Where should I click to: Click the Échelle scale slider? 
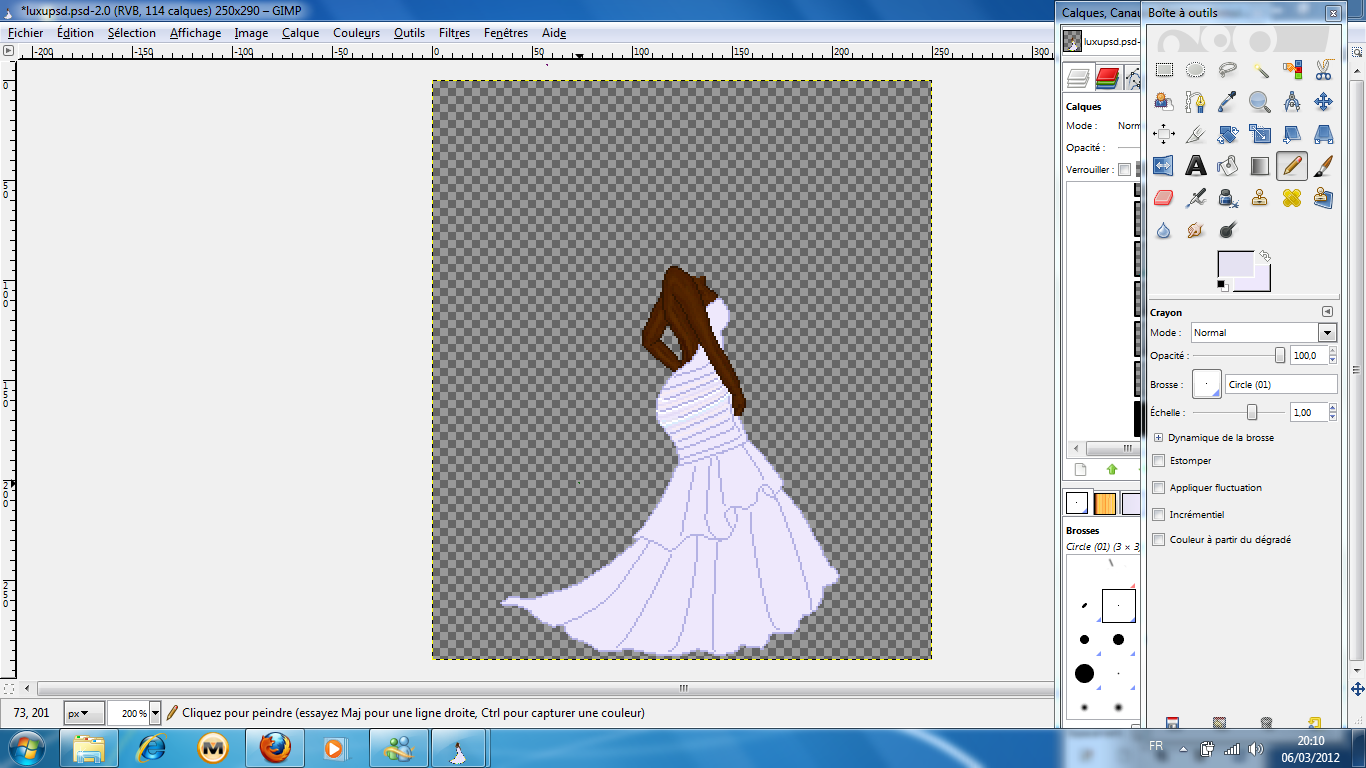click(x=1238, y=412)
